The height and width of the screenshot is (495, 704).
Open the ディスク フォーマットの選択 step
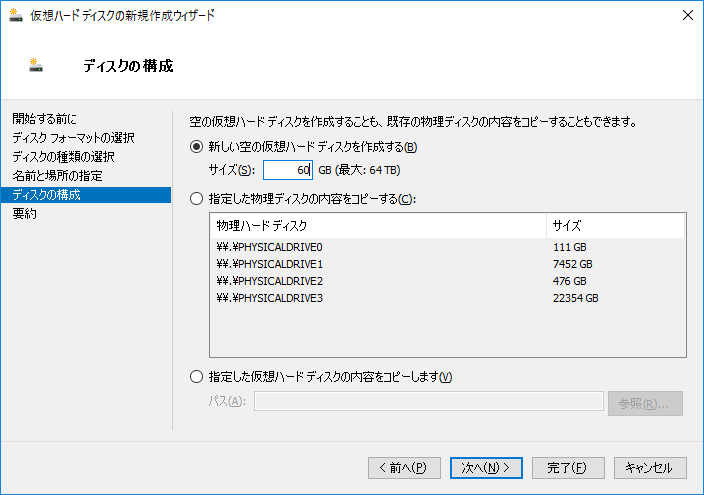pos(73,137)
